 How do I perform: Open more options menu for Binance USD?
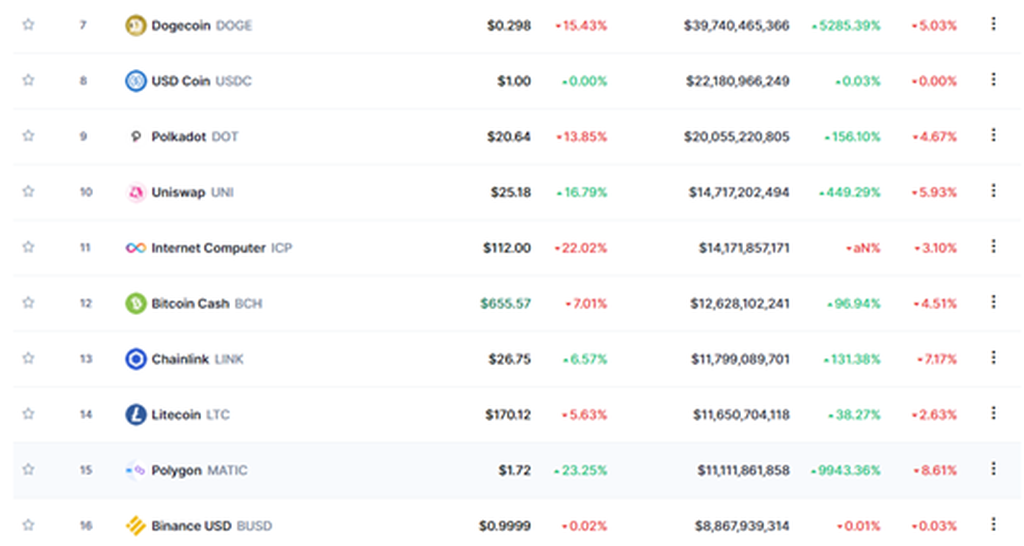coord(993,524)
